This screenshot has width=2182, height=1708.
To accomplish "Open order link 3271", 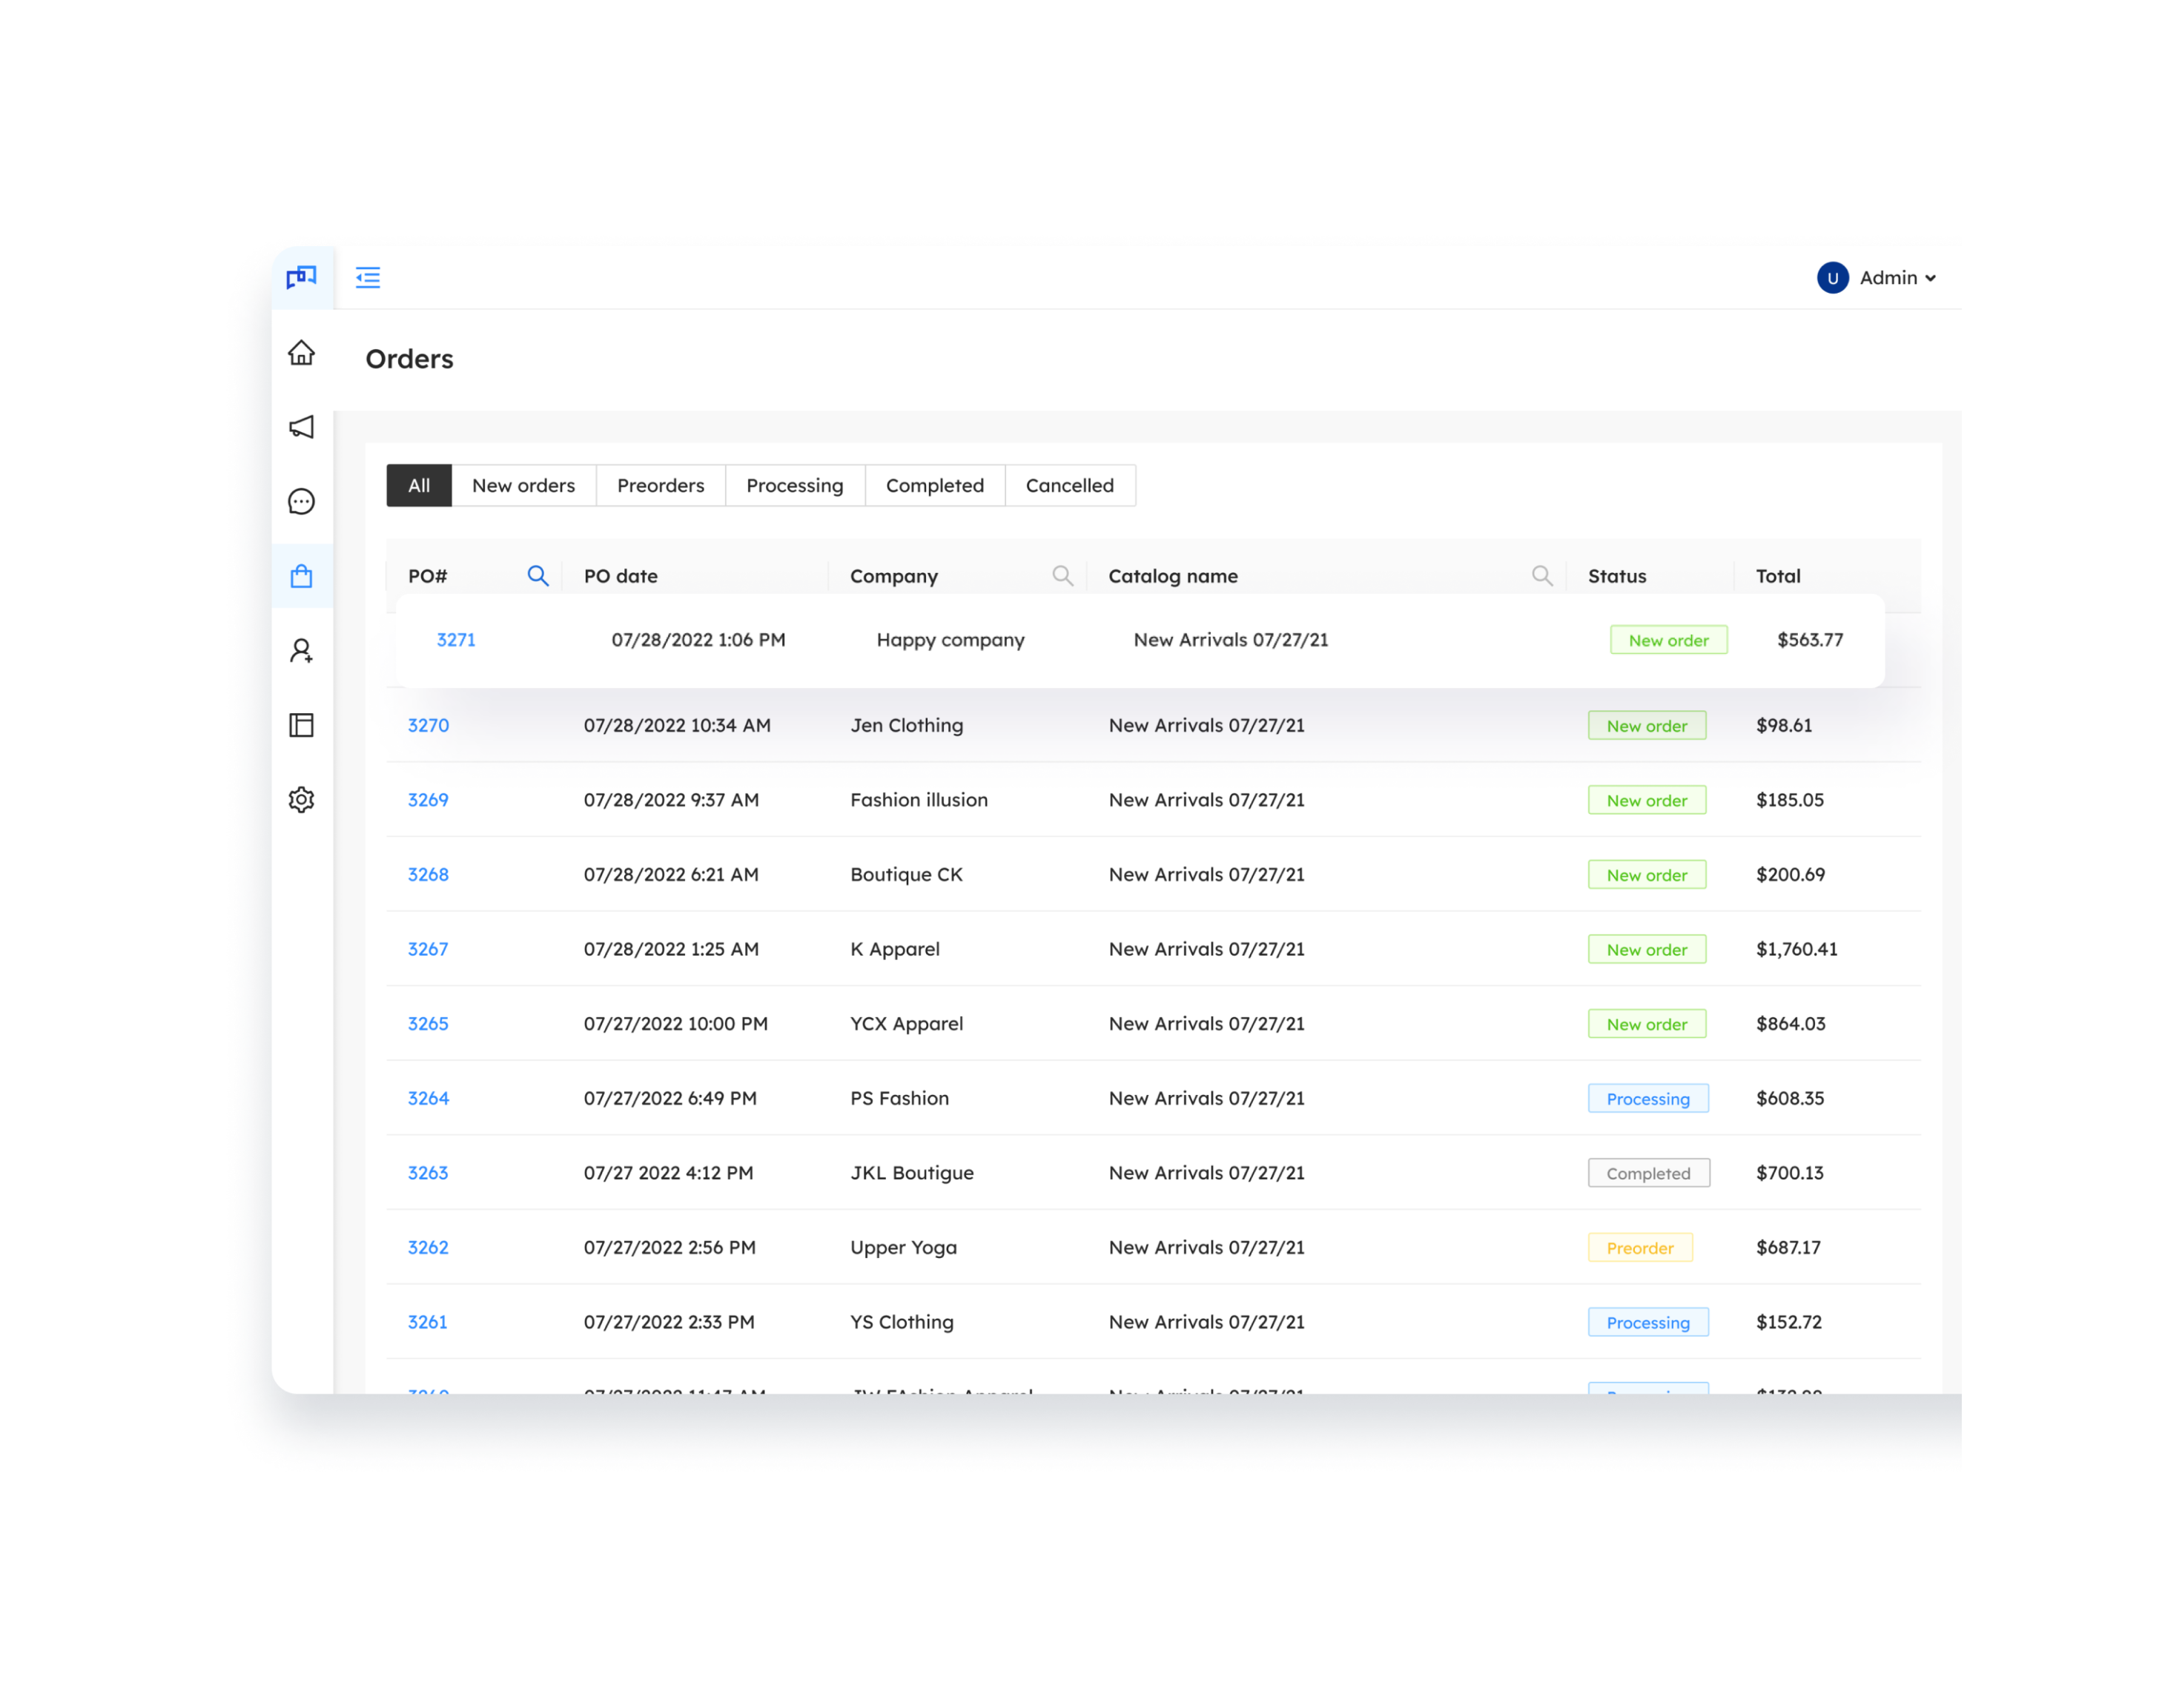I will [x=456, y=640].
